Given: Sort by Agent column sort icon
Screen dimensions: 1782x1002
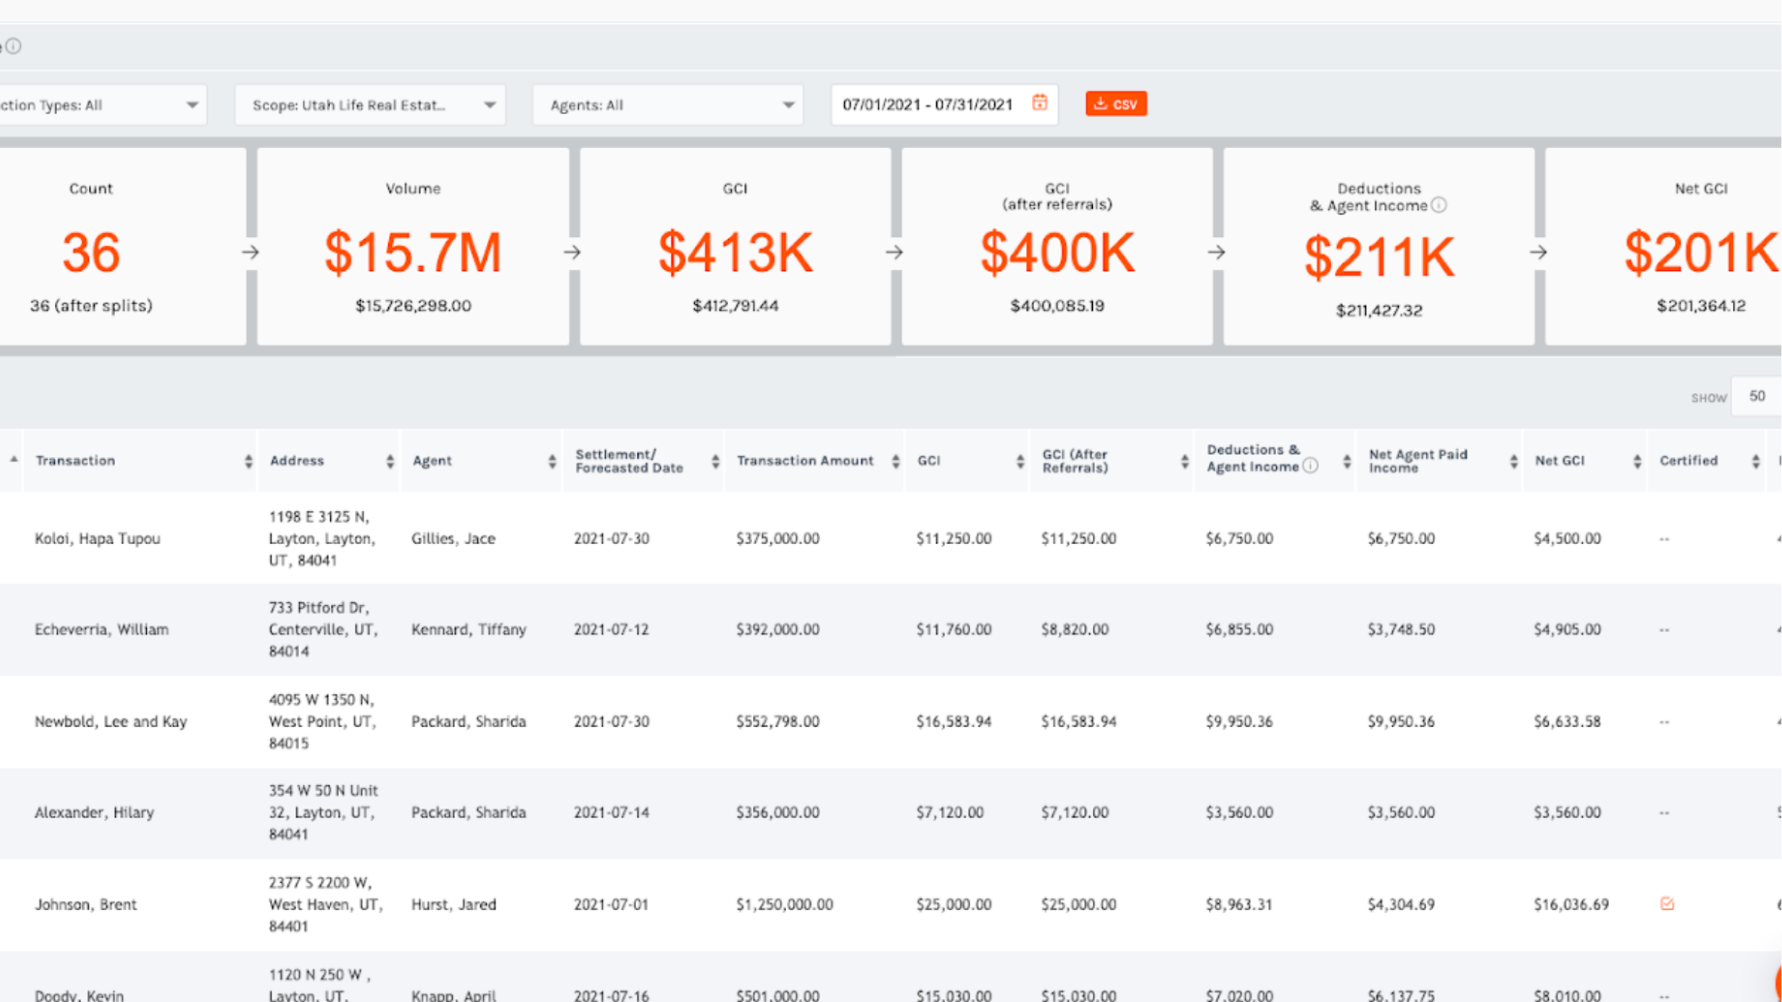Looking at the screenshot, I should (x=552, y=461).
